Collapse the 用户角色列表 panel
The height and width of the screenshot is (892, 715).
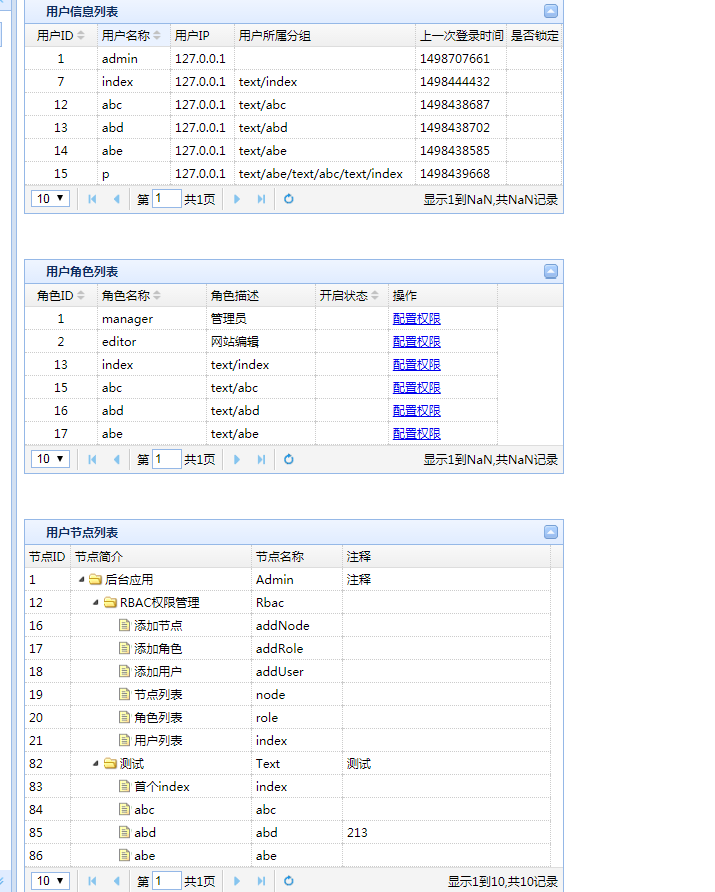(551, 272)
